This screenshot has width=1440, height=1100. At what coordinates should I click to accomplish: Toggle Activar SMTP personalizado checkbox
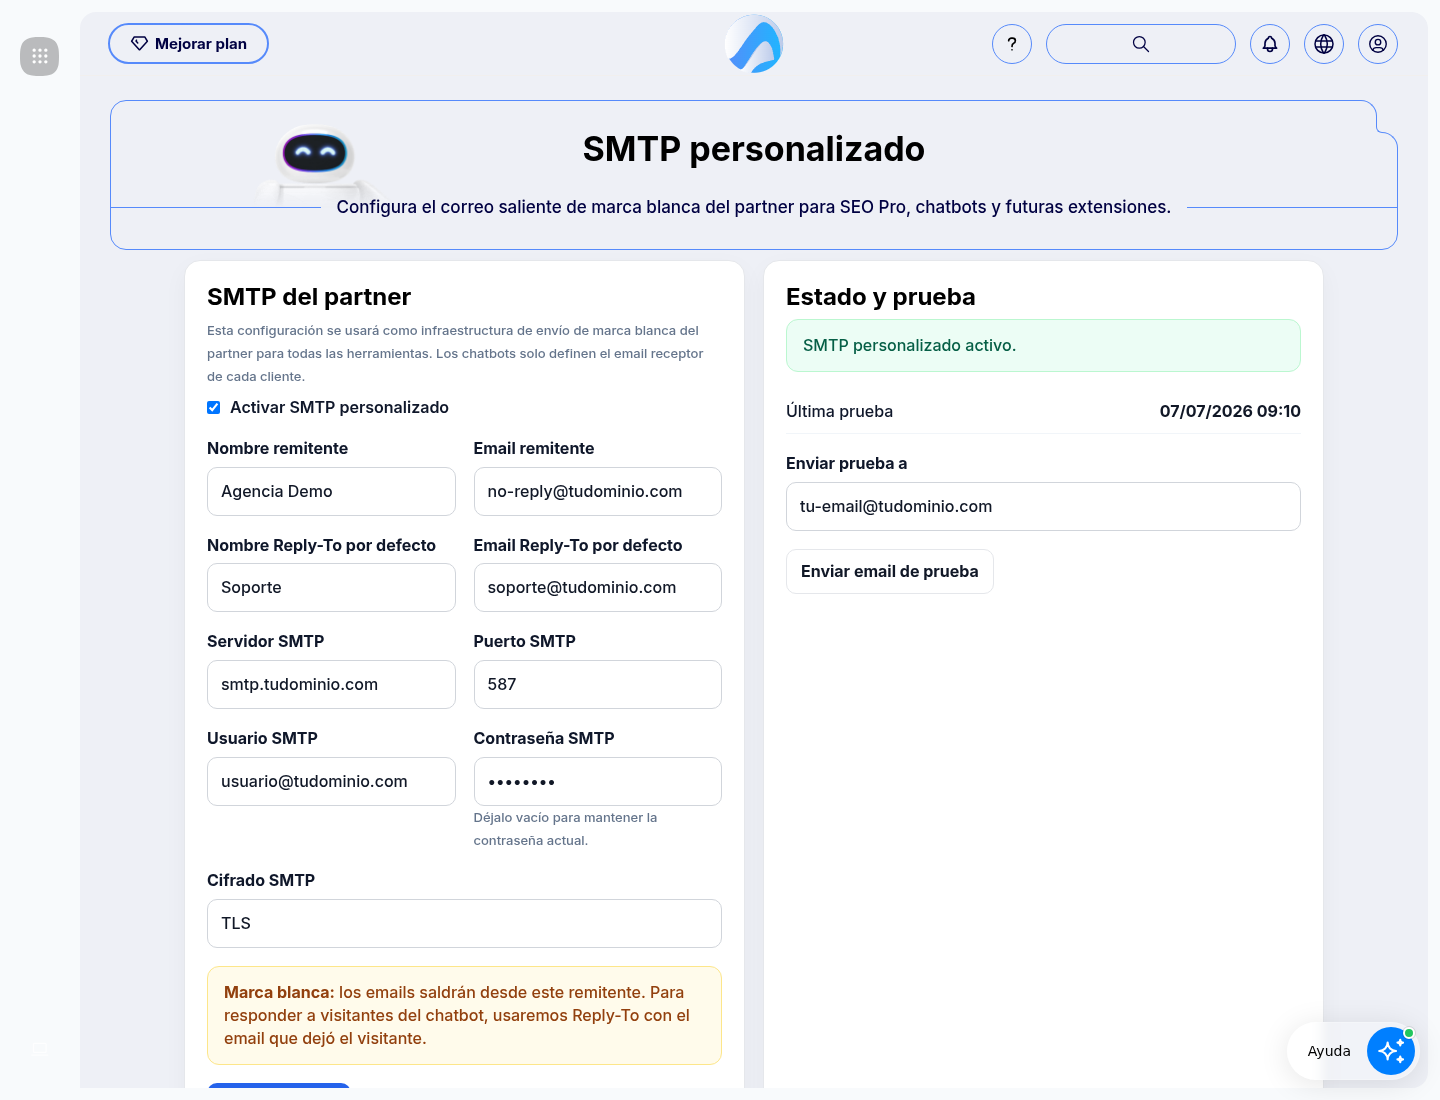[213, 407]
